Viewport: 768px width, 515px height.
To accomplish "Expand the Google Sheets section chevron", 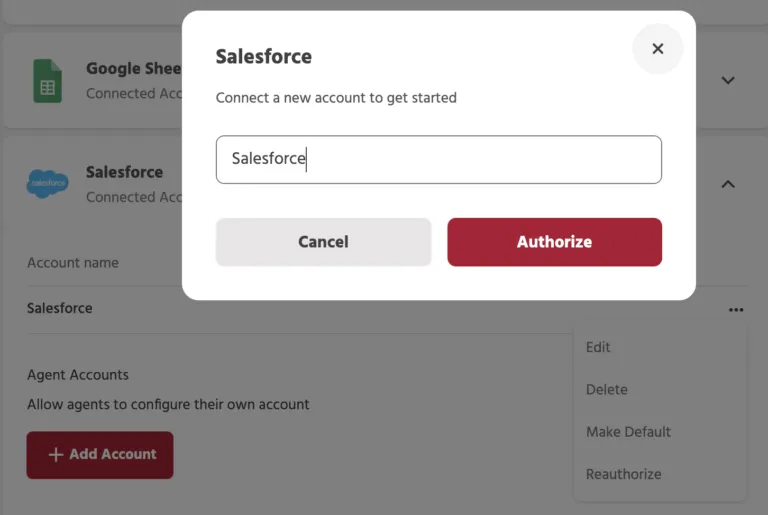I will (728, 80).
